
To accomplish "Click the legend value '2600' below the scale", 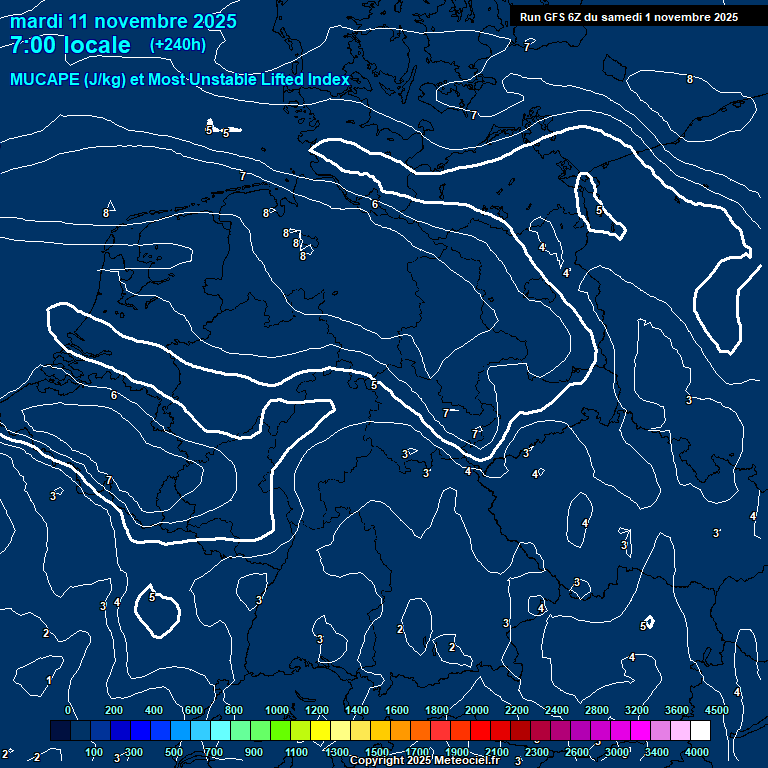I will coord(576,752).
